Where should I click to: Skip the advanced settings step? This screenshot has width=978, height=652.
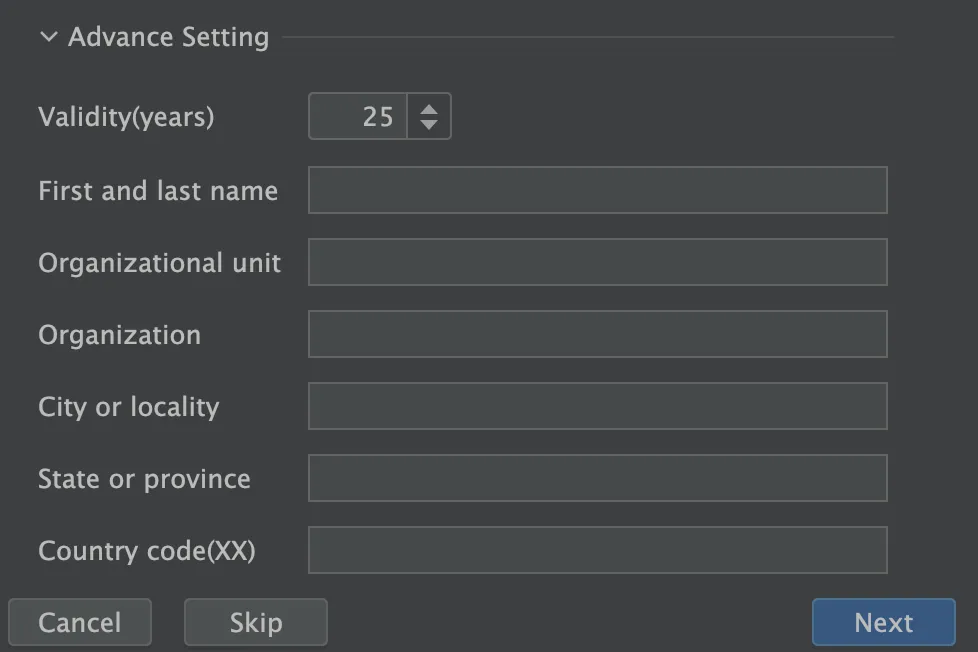(256, 623)
